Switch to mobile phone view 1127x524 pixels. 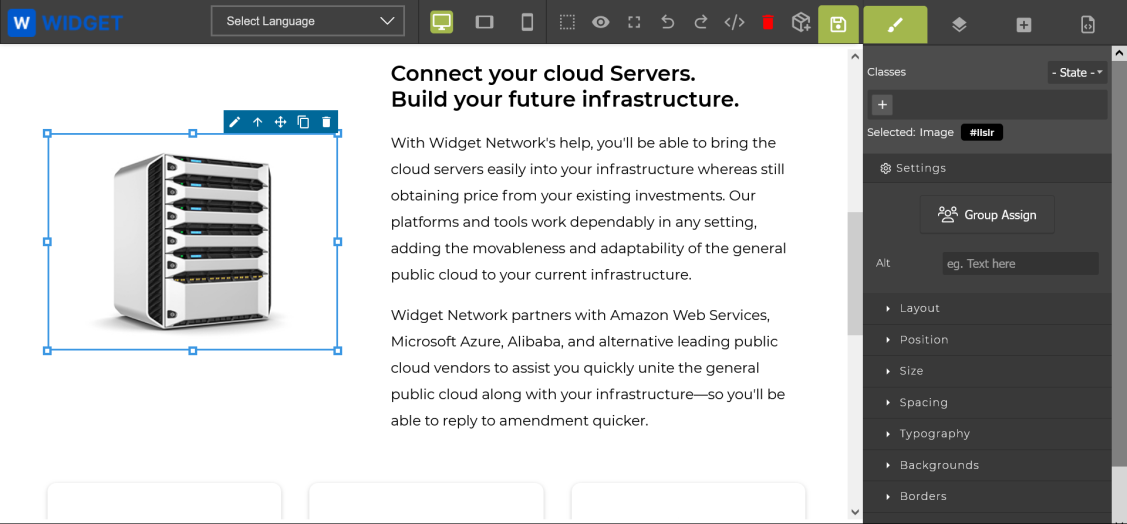click(527, 22)
